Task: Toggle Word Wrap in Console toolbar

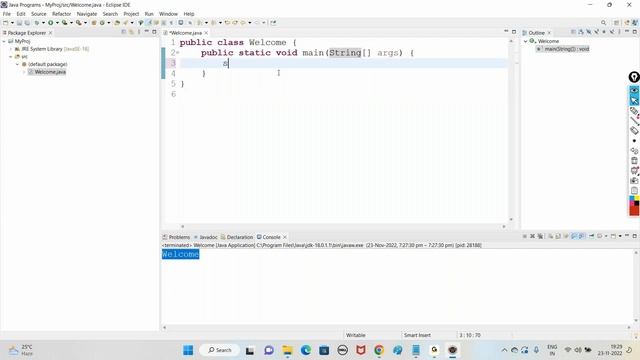Action: pos(566,236)
